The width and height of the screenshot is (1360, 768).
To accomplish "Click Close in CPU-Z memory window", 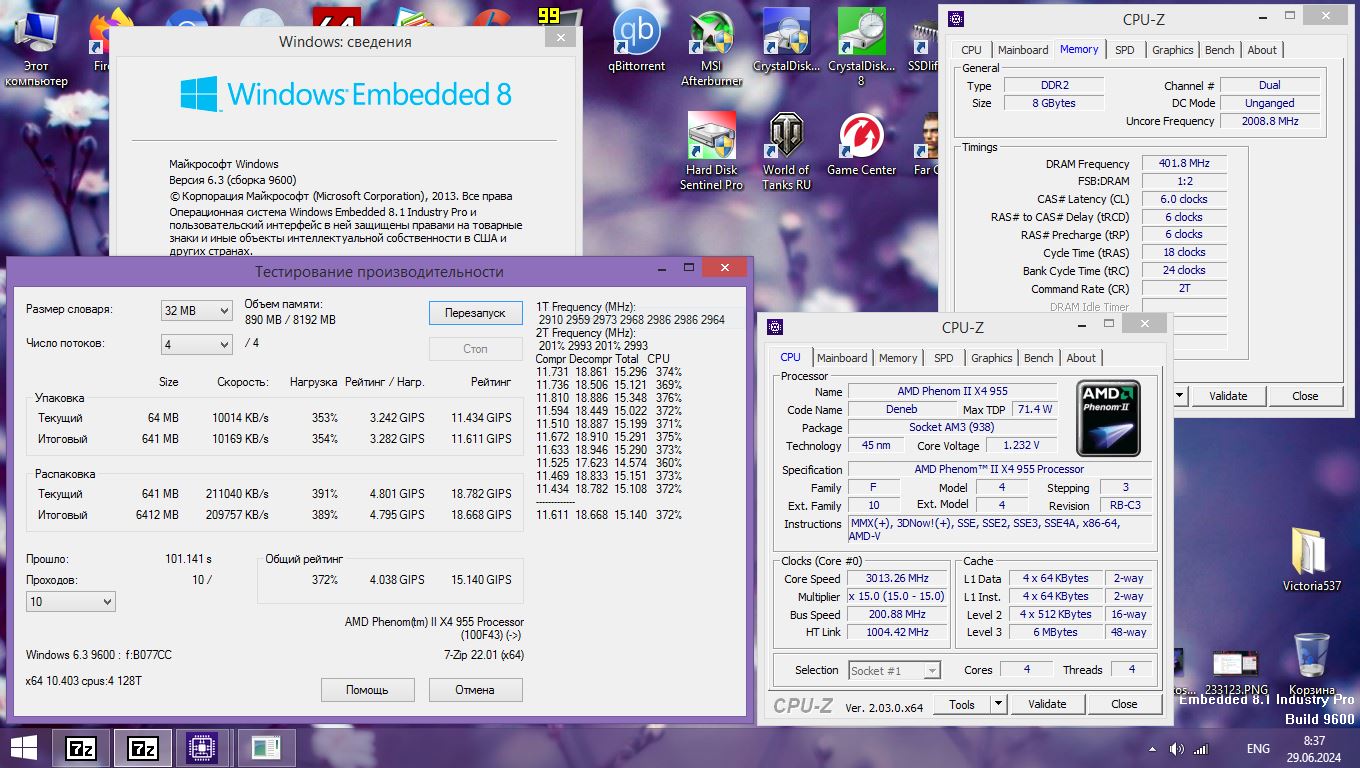I will [x=1305, y=395].
